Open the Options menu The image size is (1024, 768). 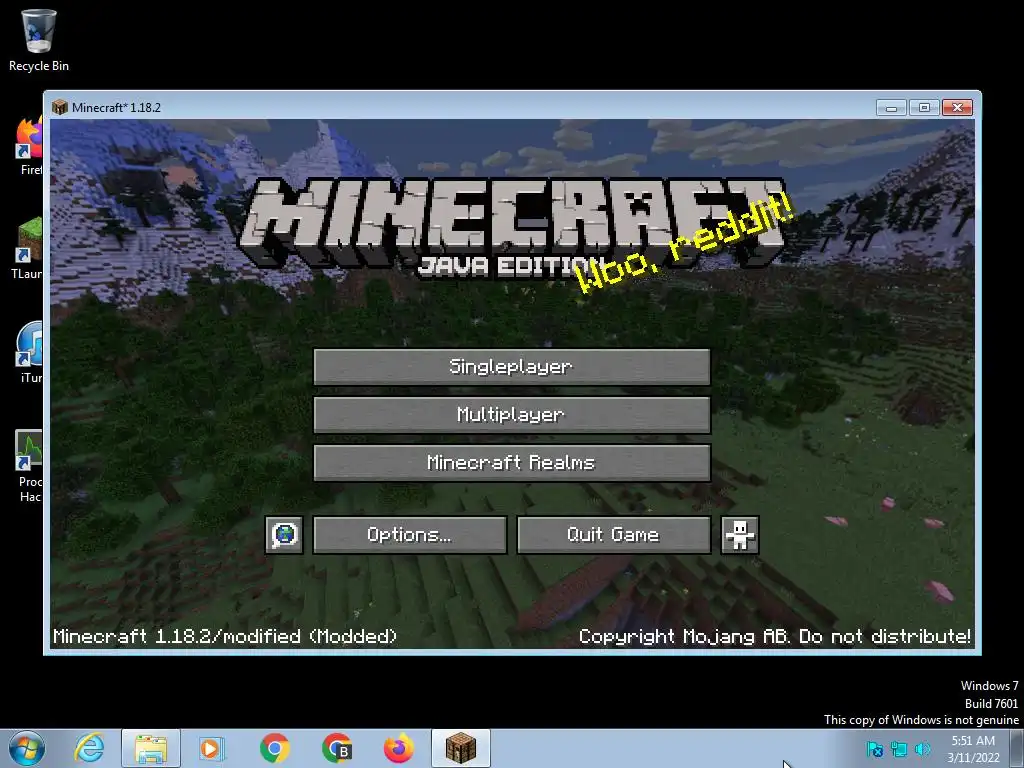coord(409,535)
